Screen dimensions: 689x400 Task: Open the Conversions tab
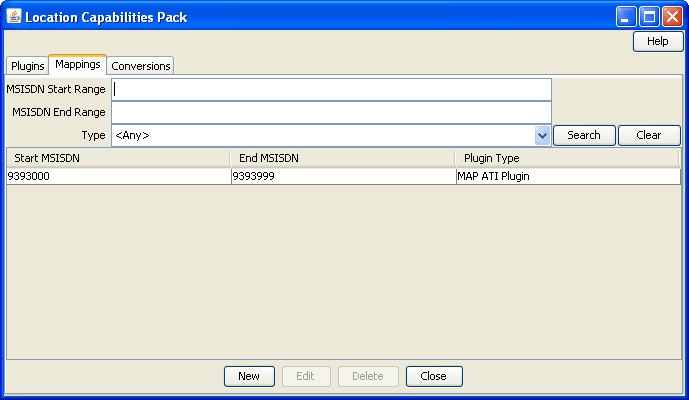pos(141,66)
